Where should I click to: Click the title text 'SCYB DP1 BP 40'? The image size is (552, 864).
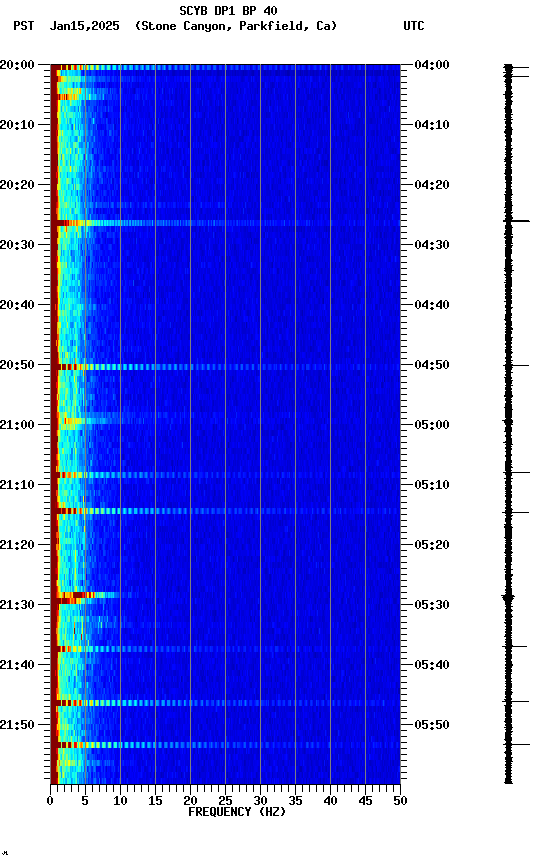coord(228,10)
